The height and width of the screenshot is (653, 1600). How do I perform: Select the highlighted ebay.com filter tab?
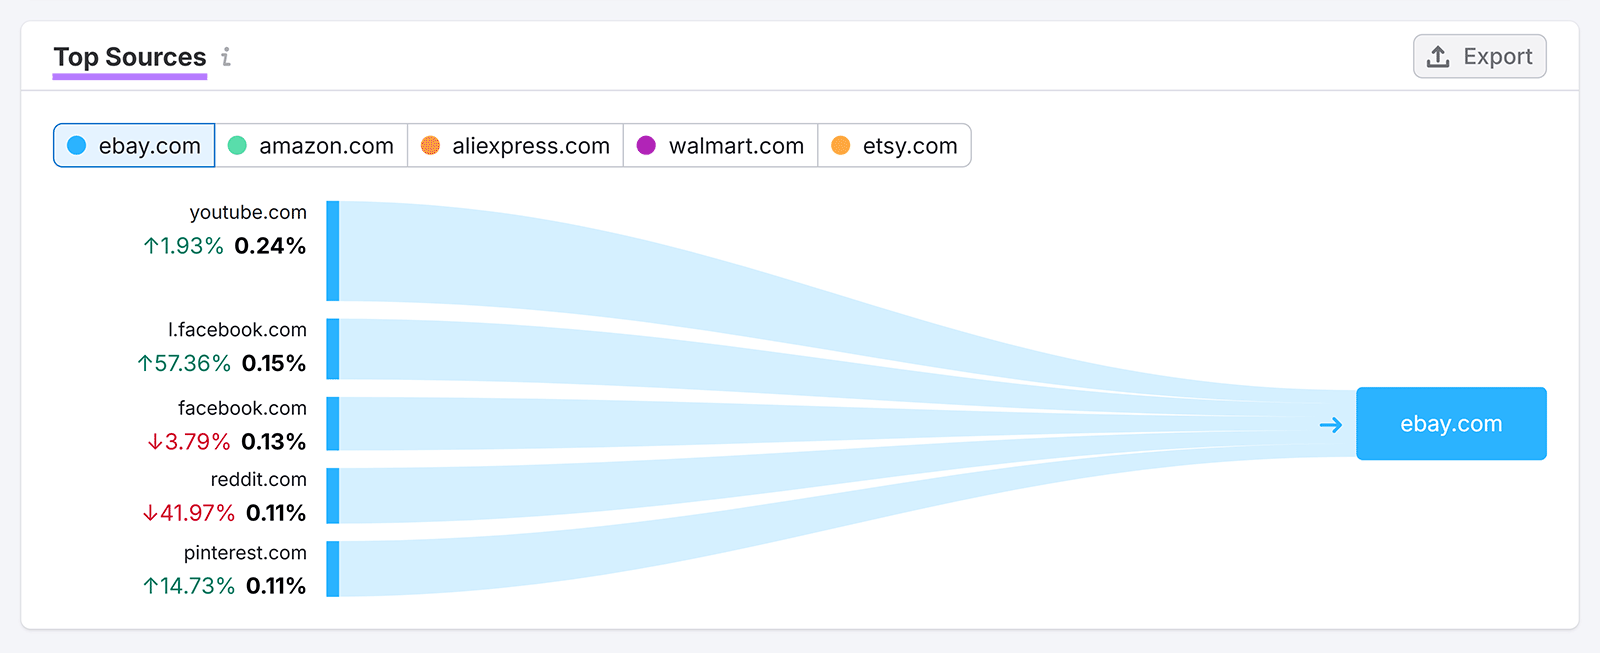click(x=133, y=145)
